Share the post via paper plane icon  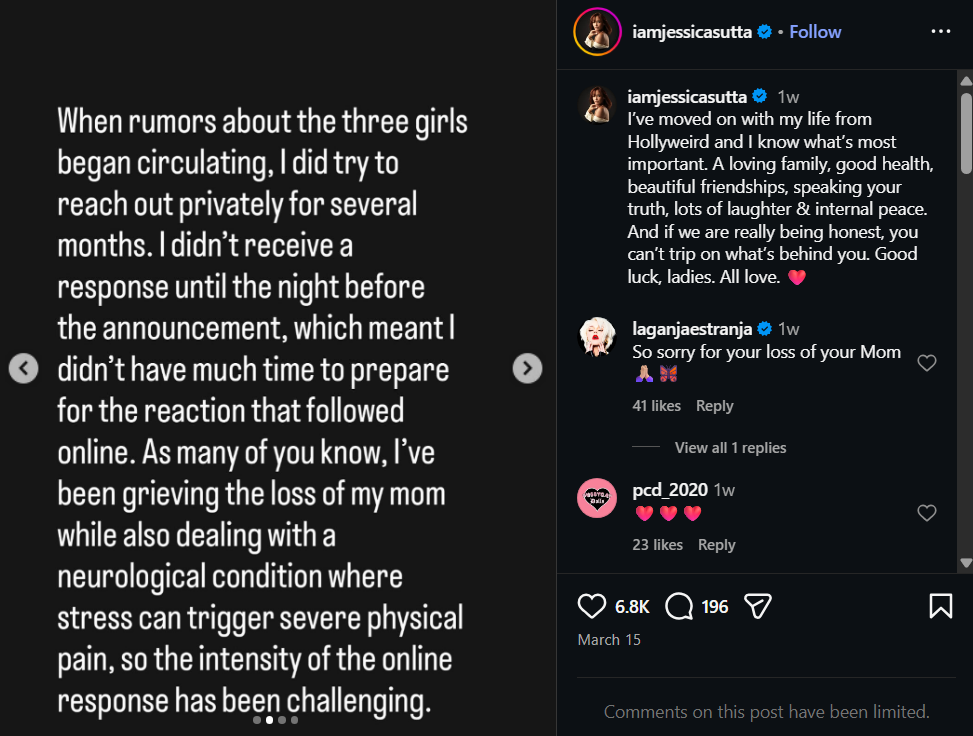(x=758, y=606)
